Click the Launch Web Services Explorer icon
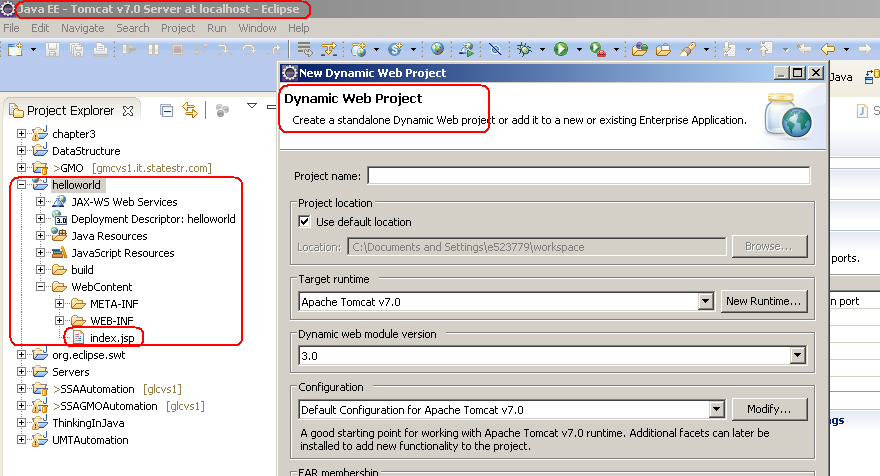This screenshot has width=880, height=476. (466, 49)
